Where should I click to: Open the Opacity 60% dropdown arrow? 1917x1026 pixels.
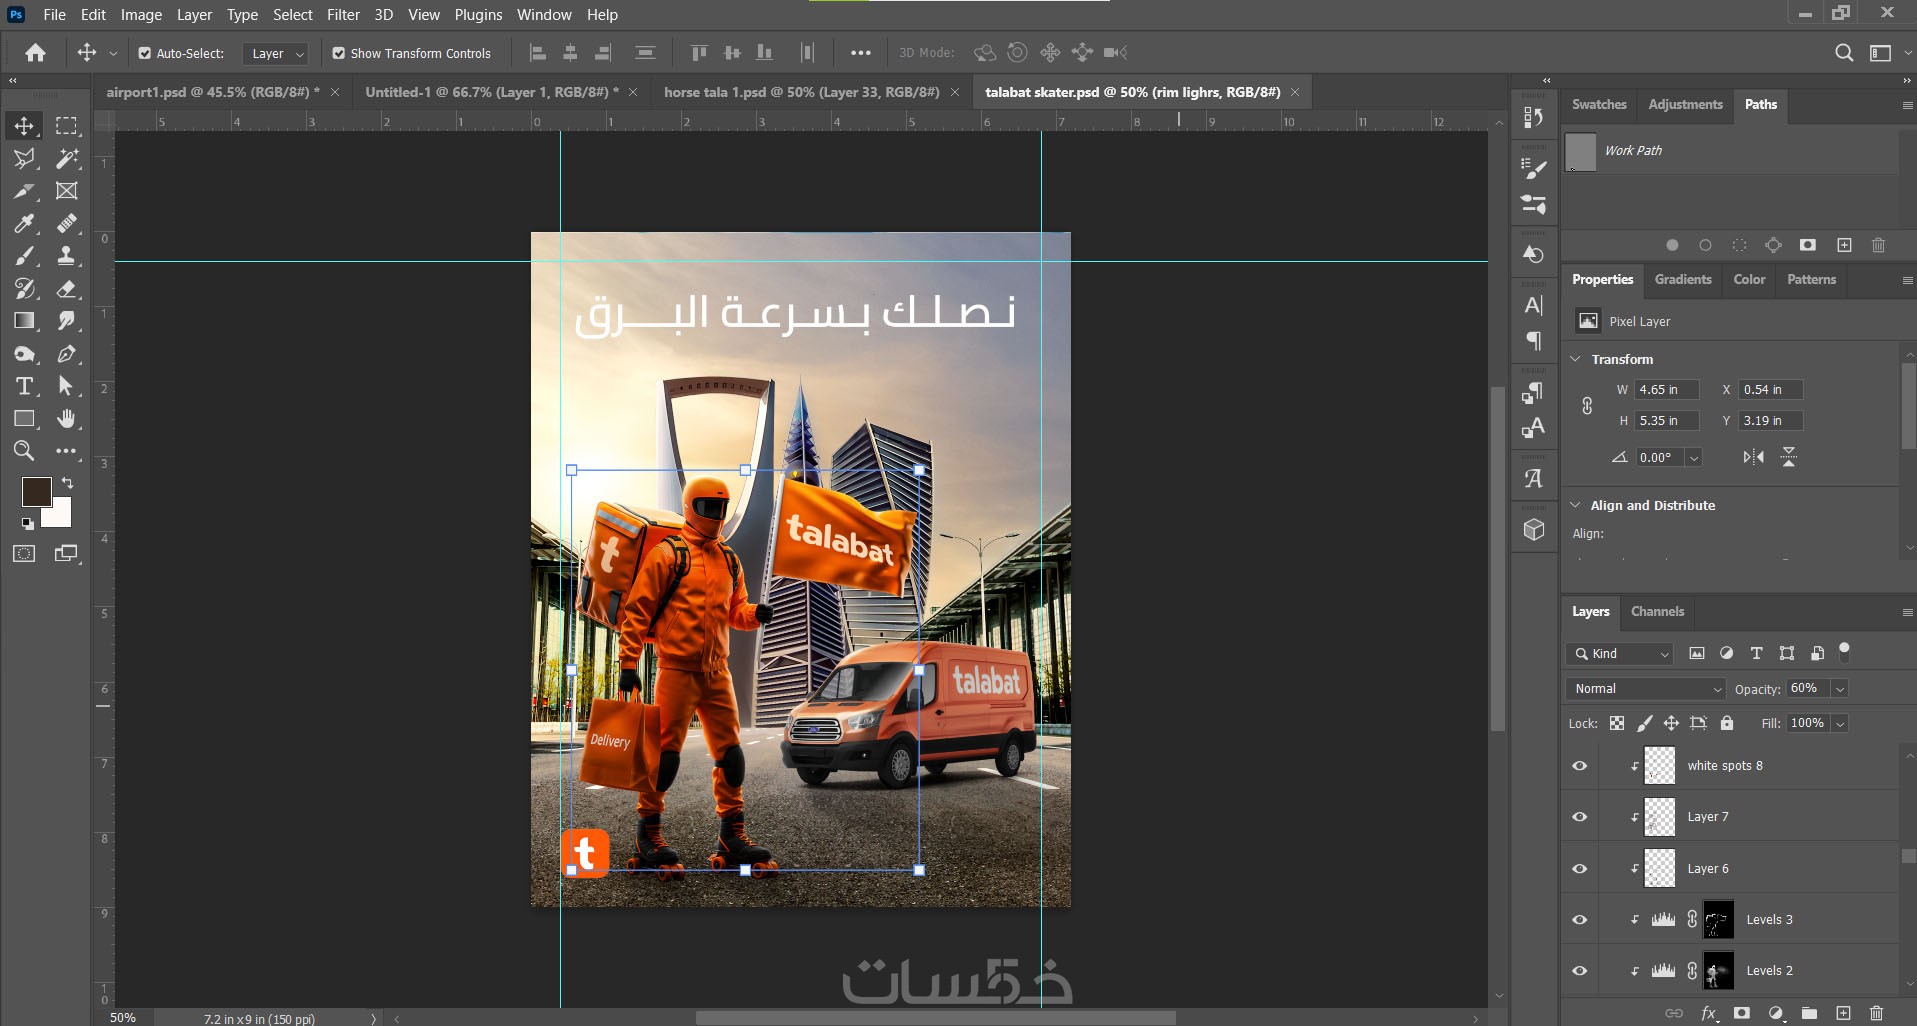1839,688
